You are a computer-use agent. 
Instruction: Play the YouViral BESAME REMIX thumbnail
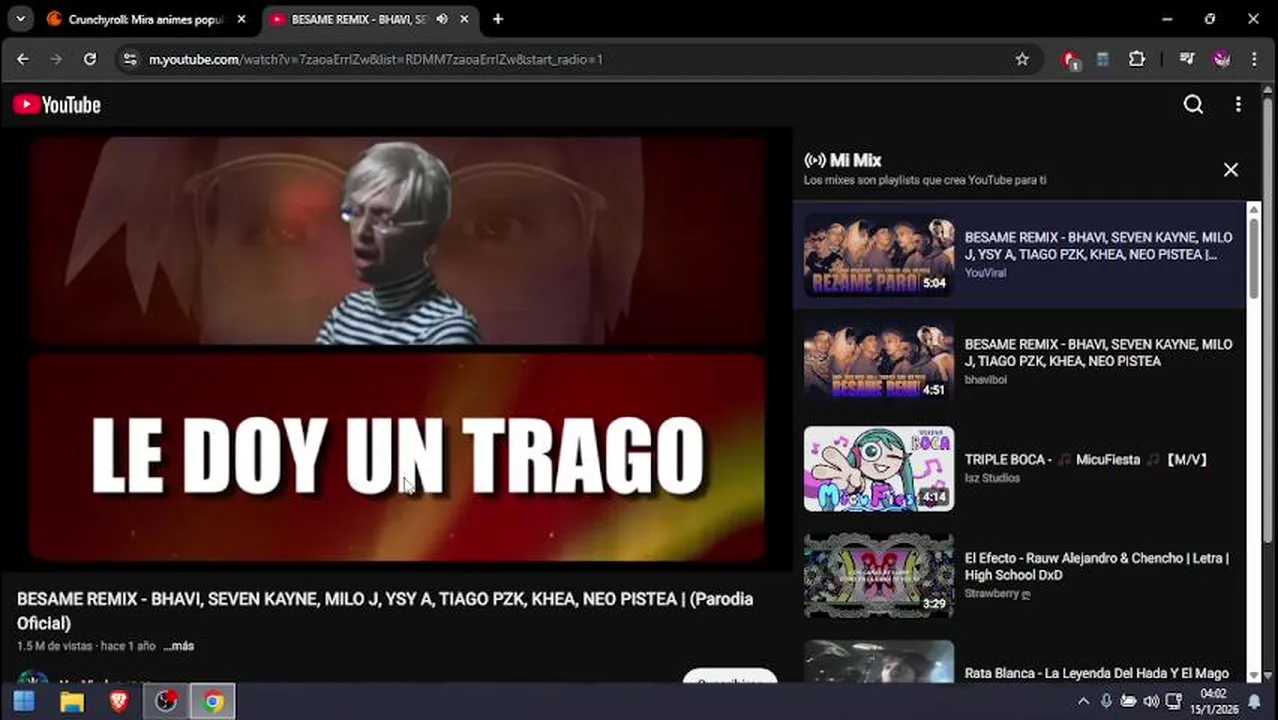879,255
